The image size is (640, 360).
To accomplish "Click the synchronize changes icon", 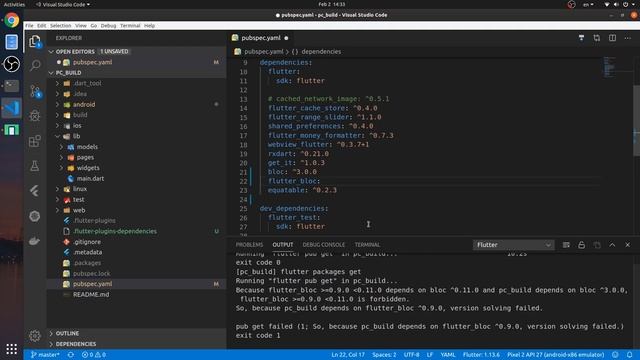I will [x=71, y=355].
